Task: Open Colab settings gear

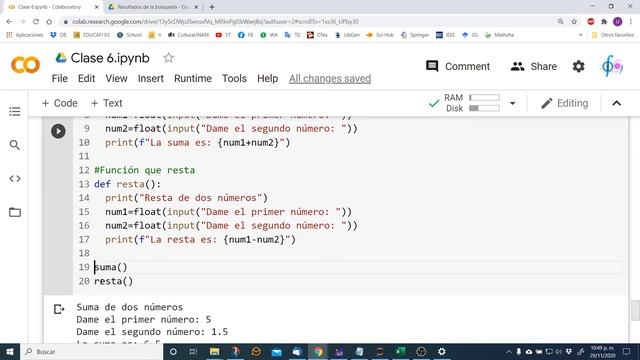Action: pos(578,66)
